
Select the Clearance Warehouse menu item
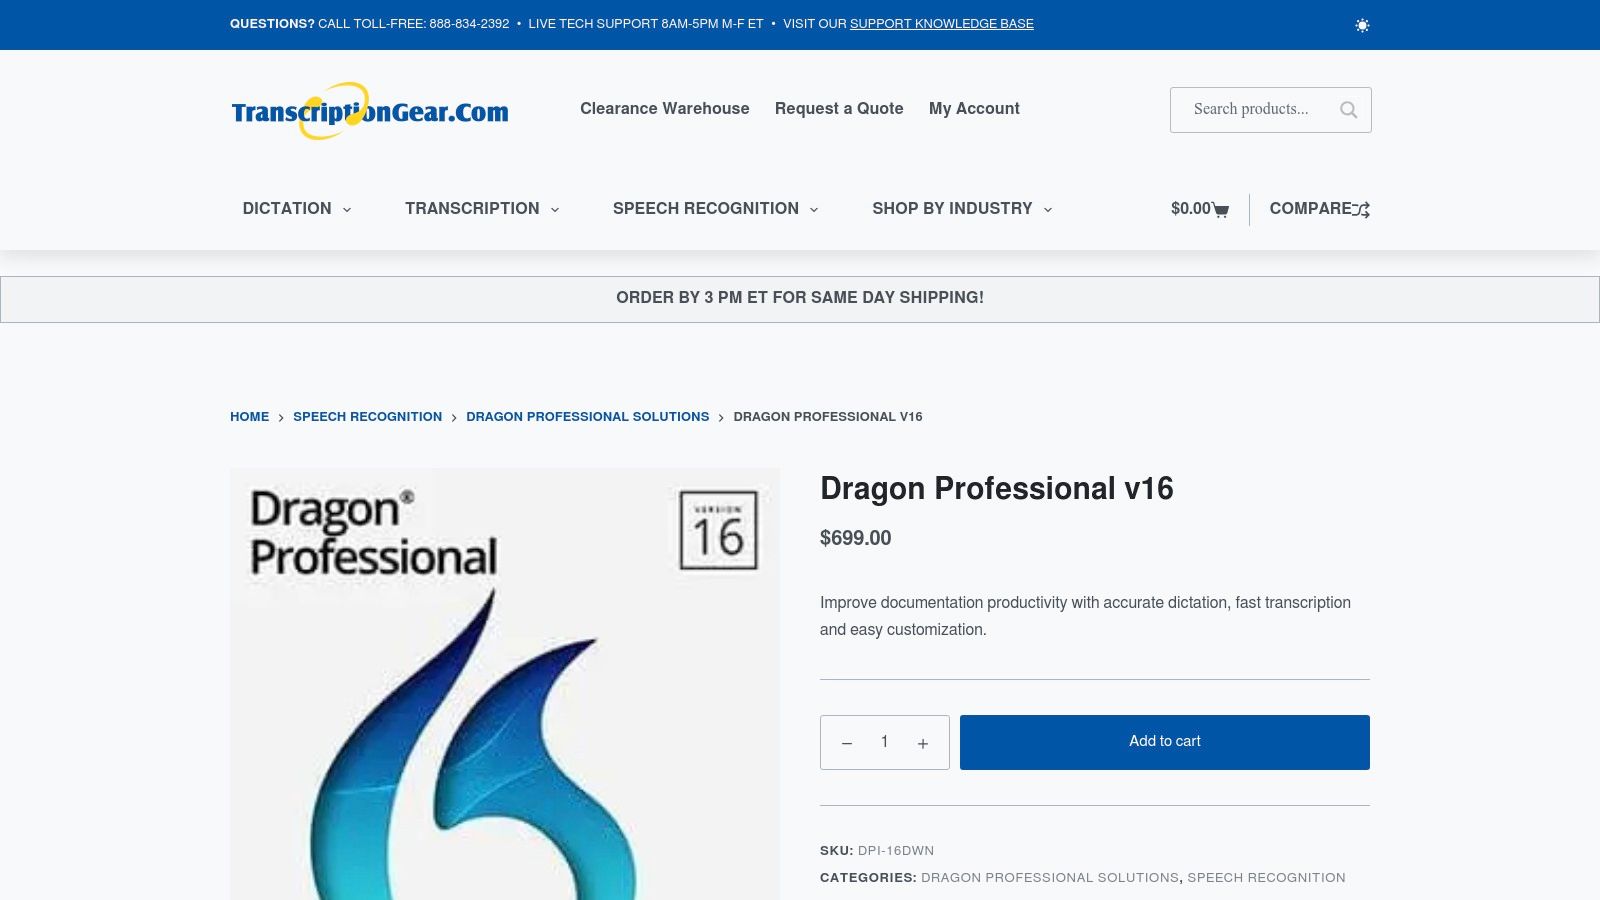664,109
